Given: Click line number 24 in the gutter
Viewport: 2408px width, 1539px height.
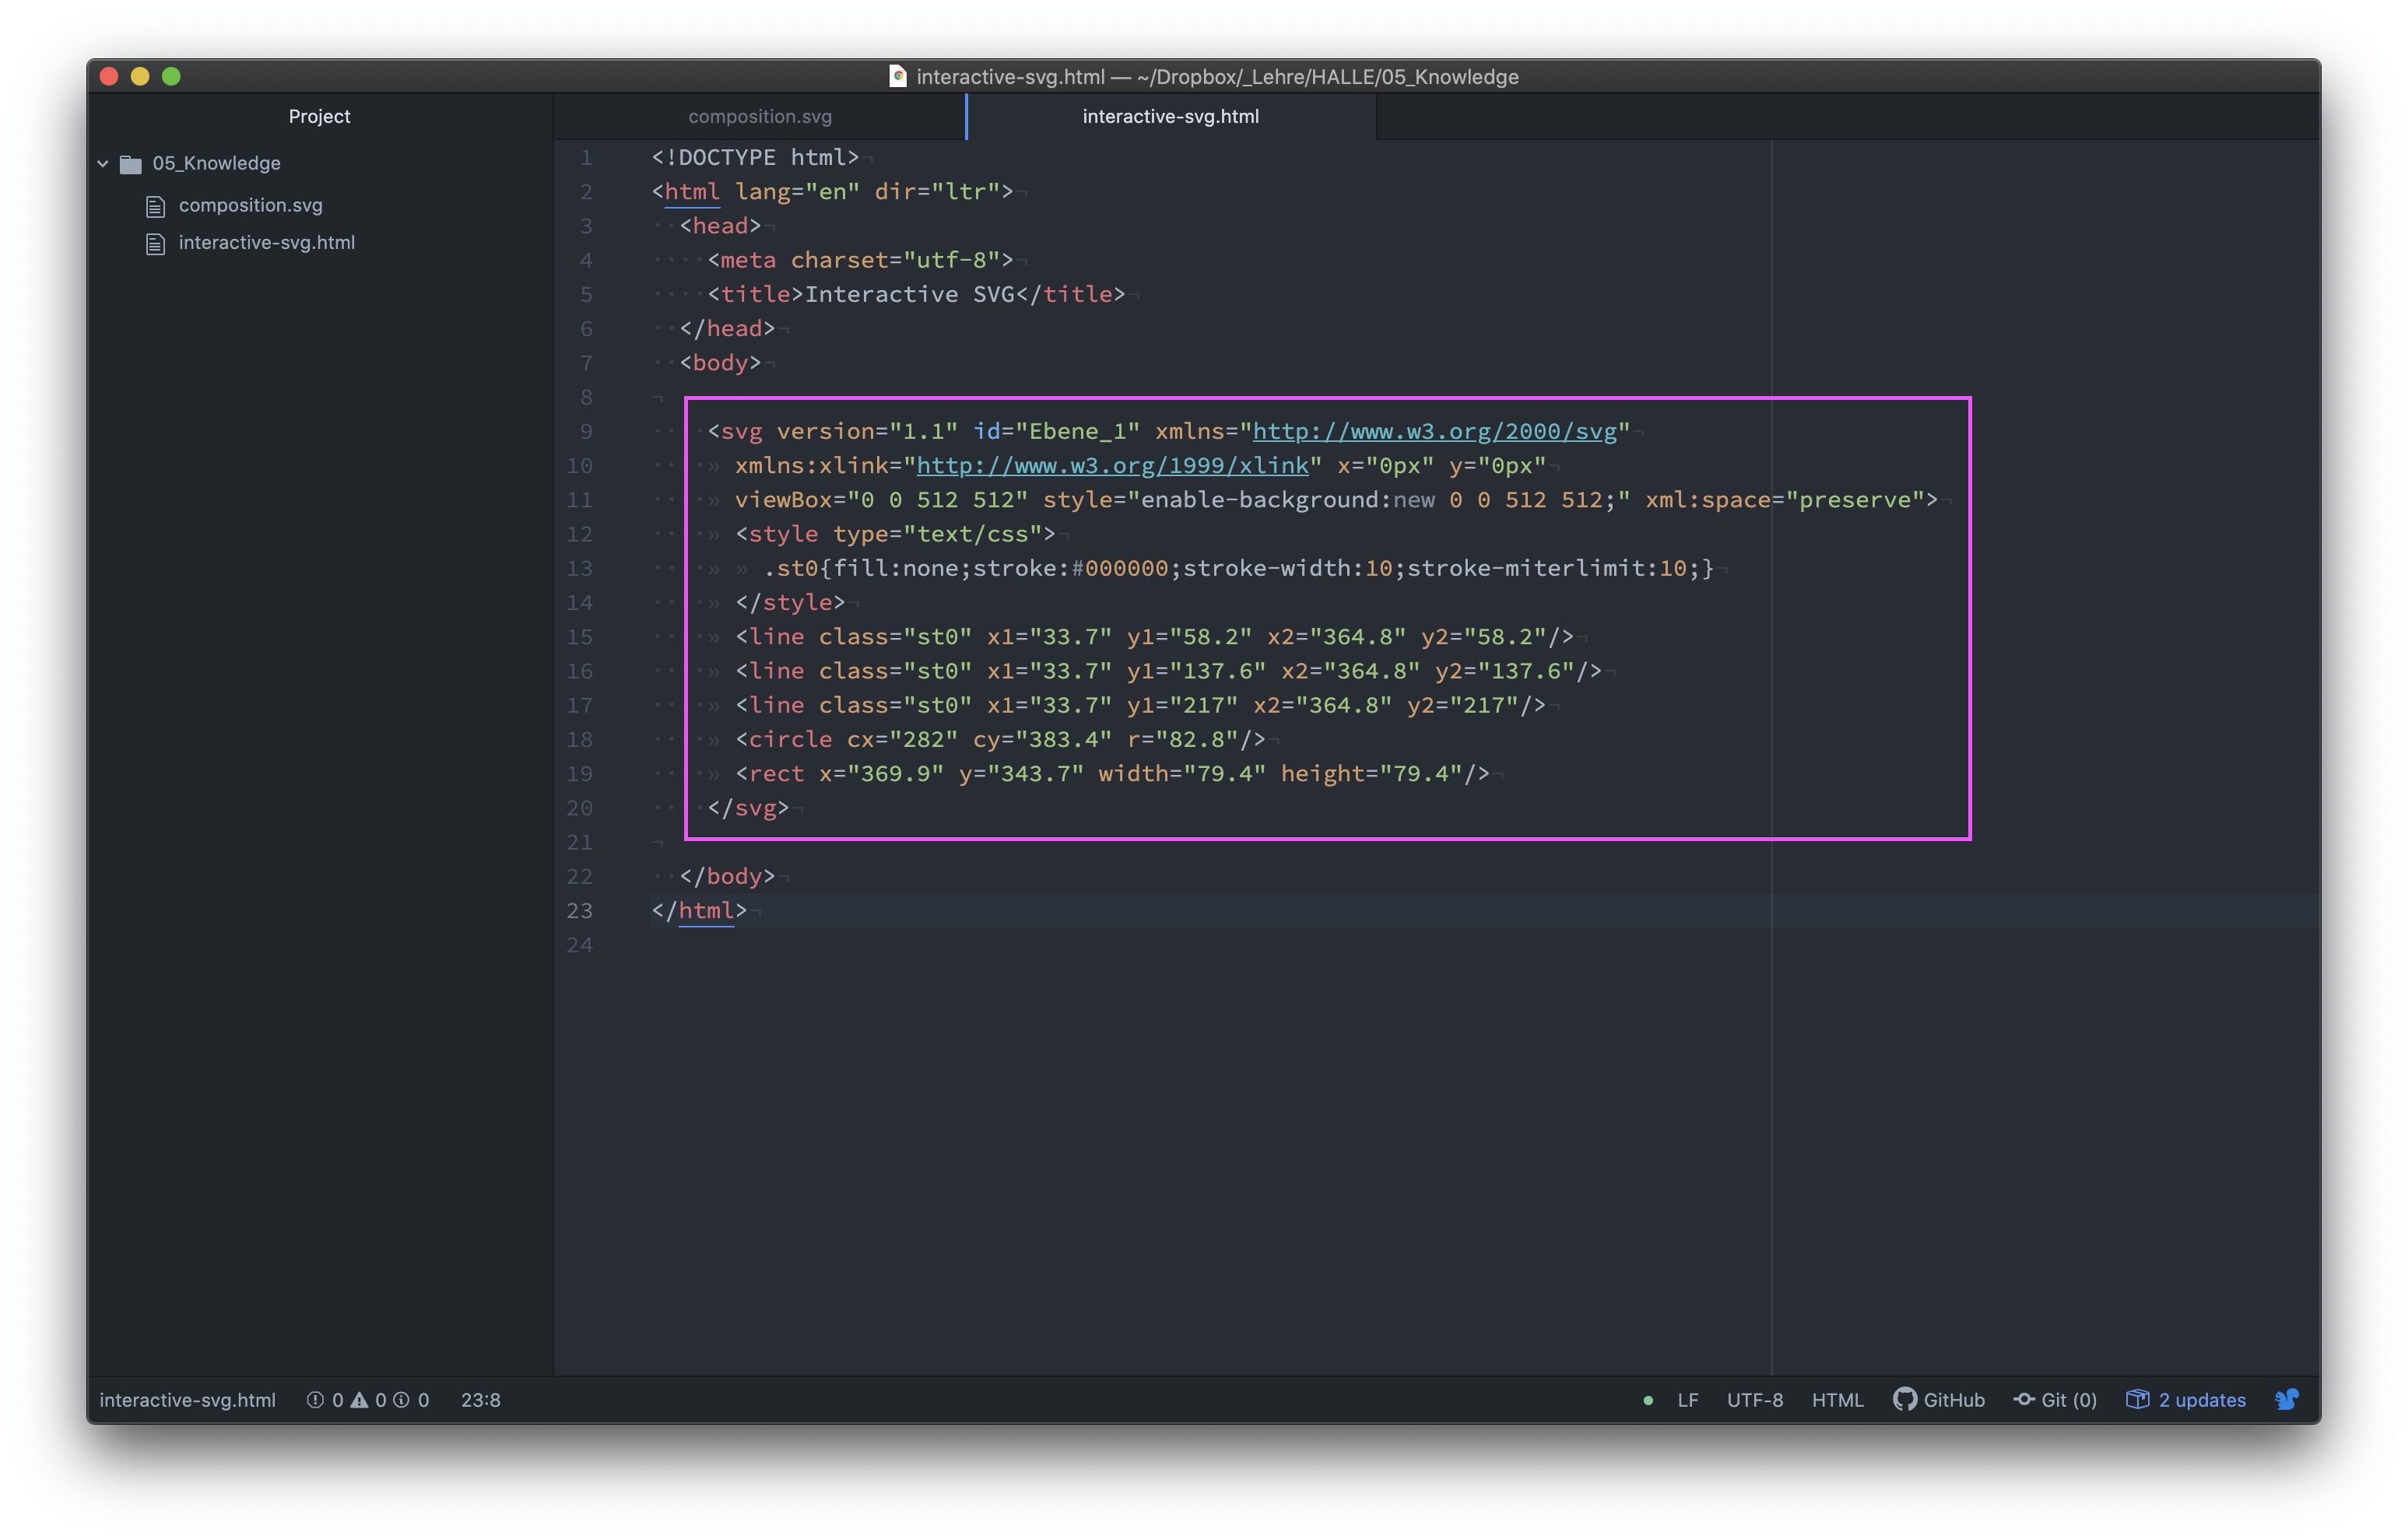Looking at the screenshot, I should [x=580, y=945].
